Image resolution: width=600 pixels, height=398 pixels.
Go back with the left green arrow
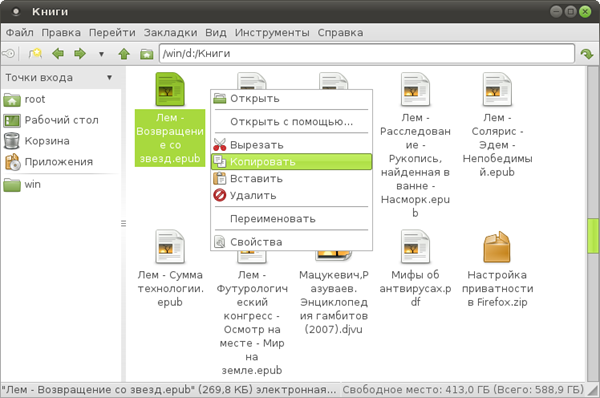point(58,54)
